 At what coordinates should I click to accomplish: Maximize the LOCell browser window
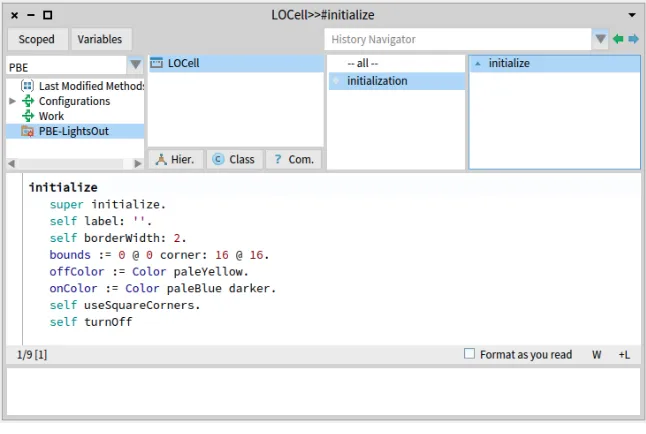[48, 15]
